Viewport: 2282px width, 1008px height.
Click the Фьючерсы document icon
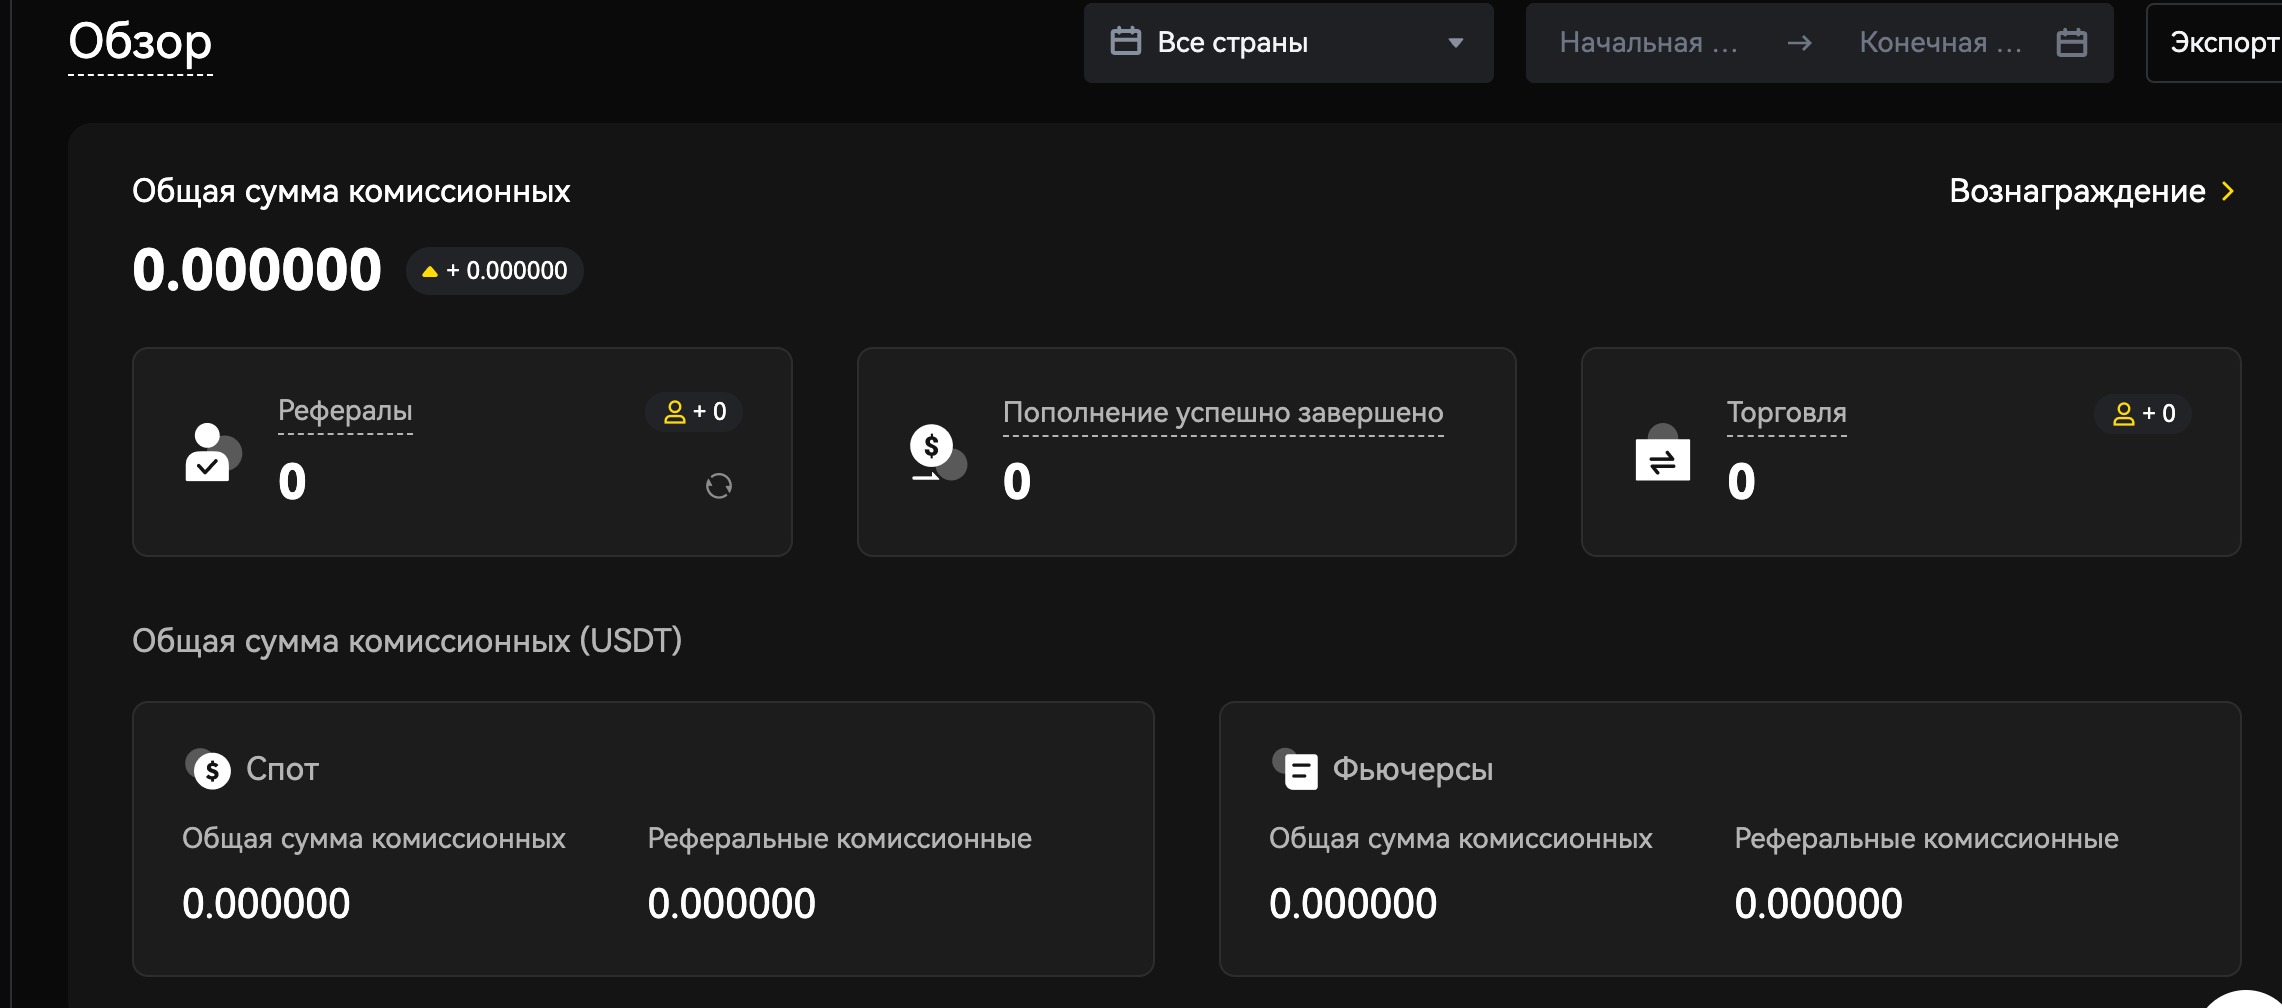click(x=1297, y=769)
